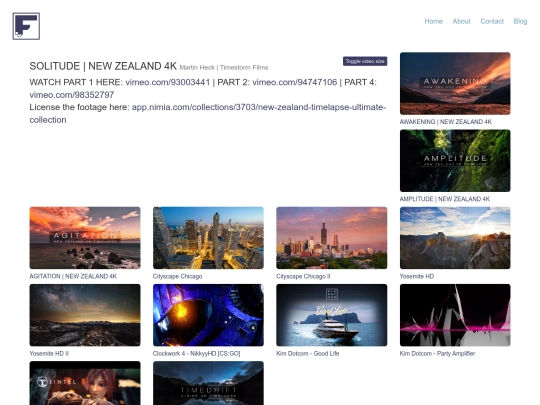Open the Yosemite HD sunrise thumbnail
Viewport: 540px width, 405px height.
[455, 238]
